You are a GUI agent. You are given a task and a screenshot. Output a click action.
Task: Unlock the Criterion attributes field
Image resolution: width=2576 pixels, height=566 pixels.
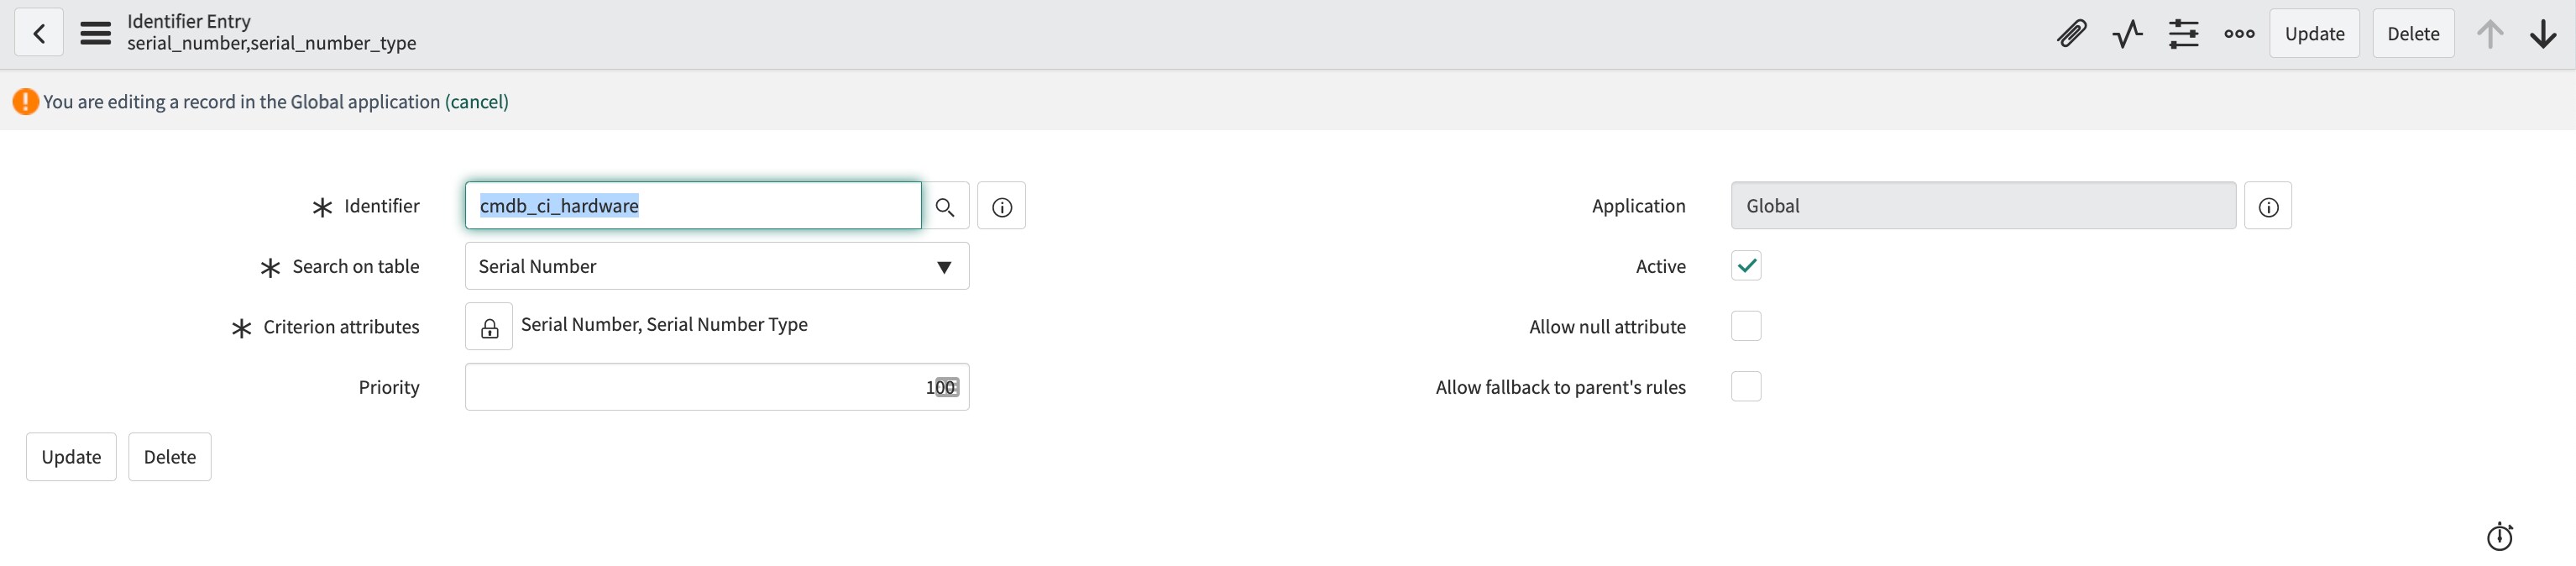pos(489,327)
